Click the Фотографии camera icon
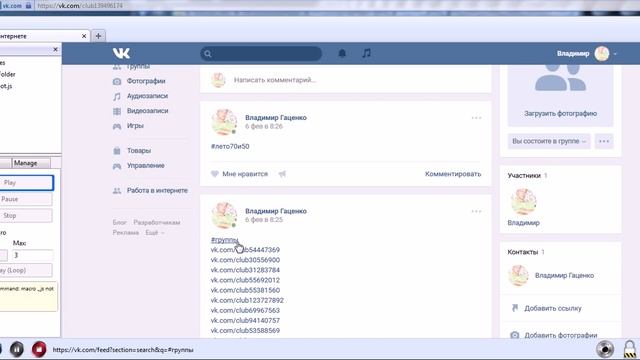 (x=117, y=81)
